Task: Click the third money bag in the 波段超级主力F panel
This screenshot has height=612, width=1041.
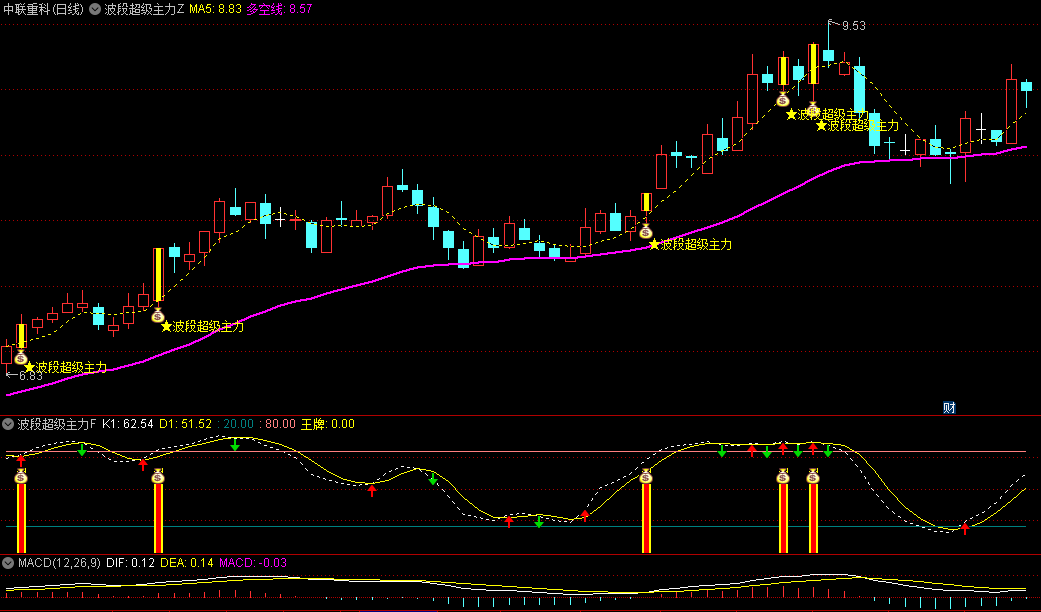Action: tap(646, 476)
